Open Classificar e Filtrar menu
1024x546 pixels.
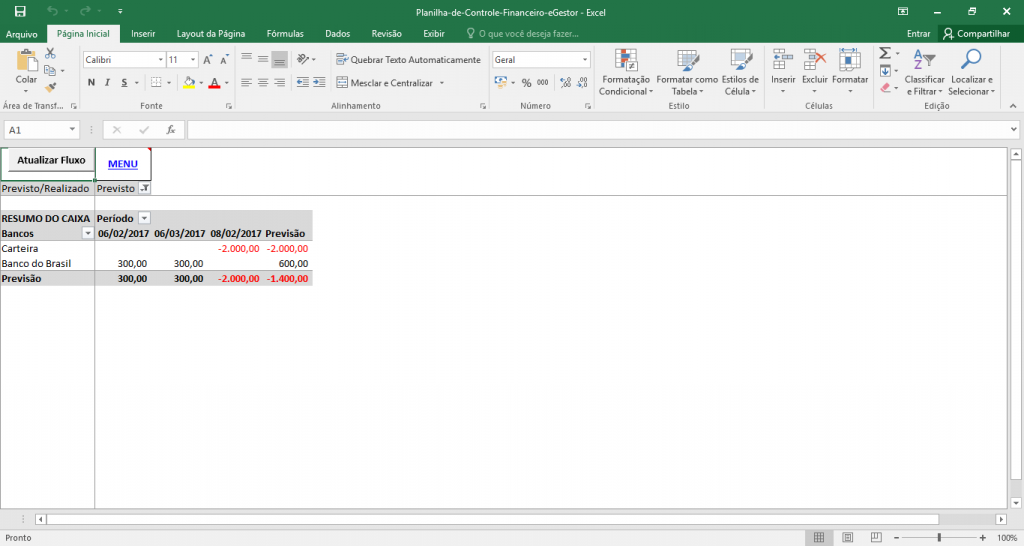tap(924, 72)
